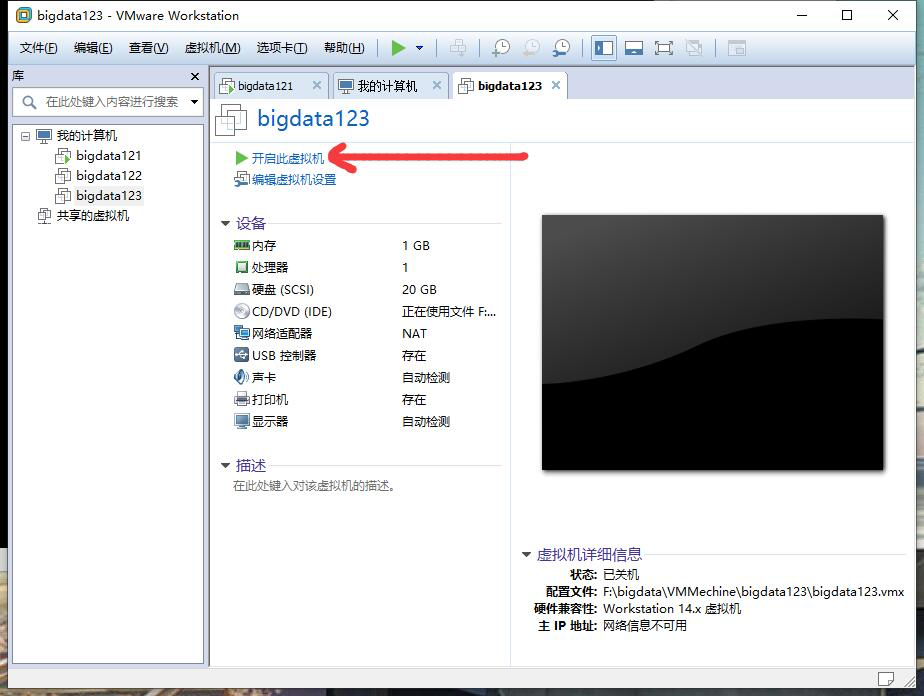Select bigdata122 in the library tree
This screenshot has height=696, width=924.
click(x=108, y=176)
